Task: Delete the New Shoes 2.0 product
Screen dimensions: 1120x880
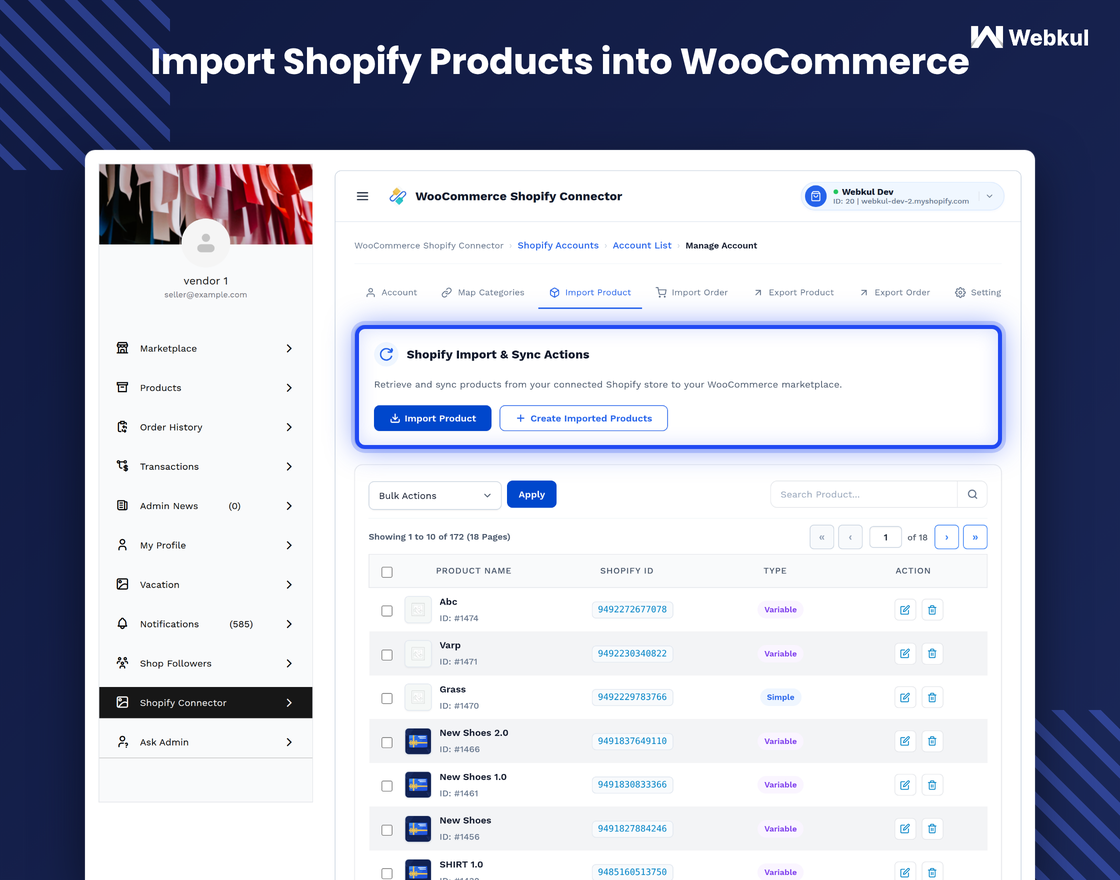Action: point(932,741)
